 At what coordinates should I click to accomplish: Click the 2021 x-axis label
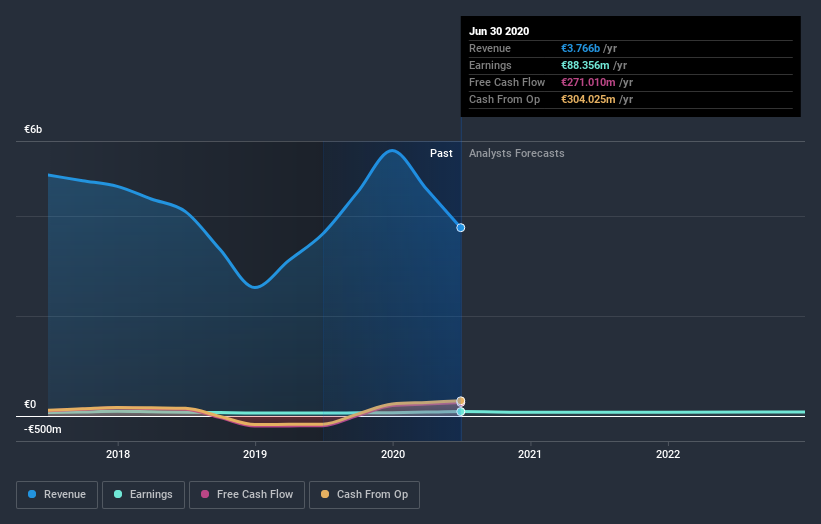(530, 454)
